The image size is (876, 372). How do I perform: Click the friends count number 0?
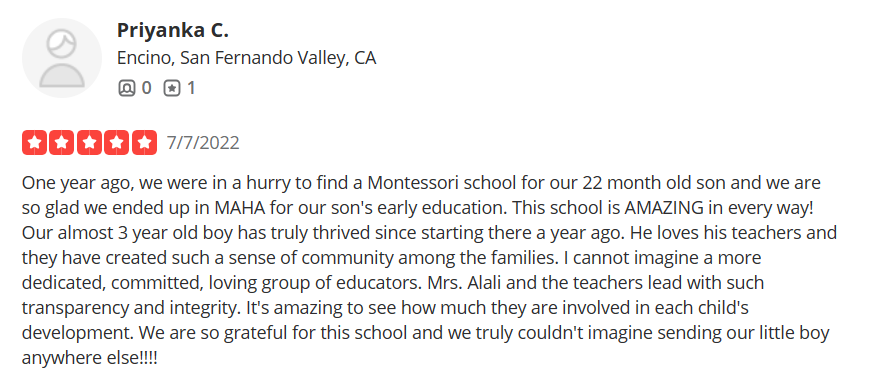146,88
